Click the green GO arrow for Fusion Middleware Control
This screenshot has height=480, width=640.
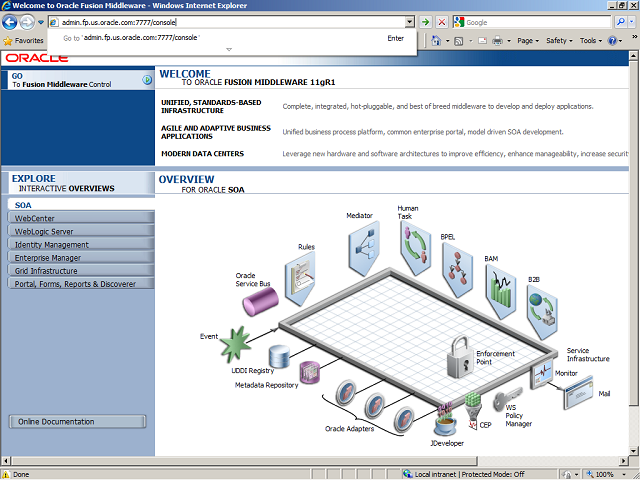(x=147, y=80)
